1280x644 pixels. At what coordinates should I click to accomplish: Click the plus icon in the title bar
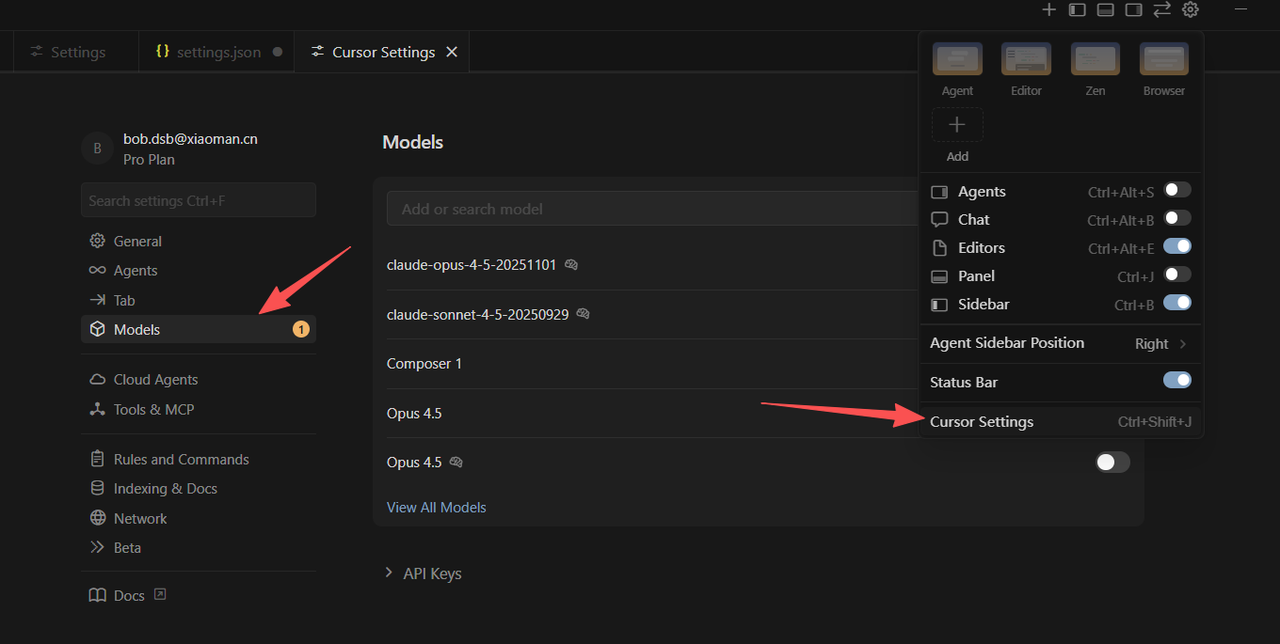click(x=1048, y=10)
